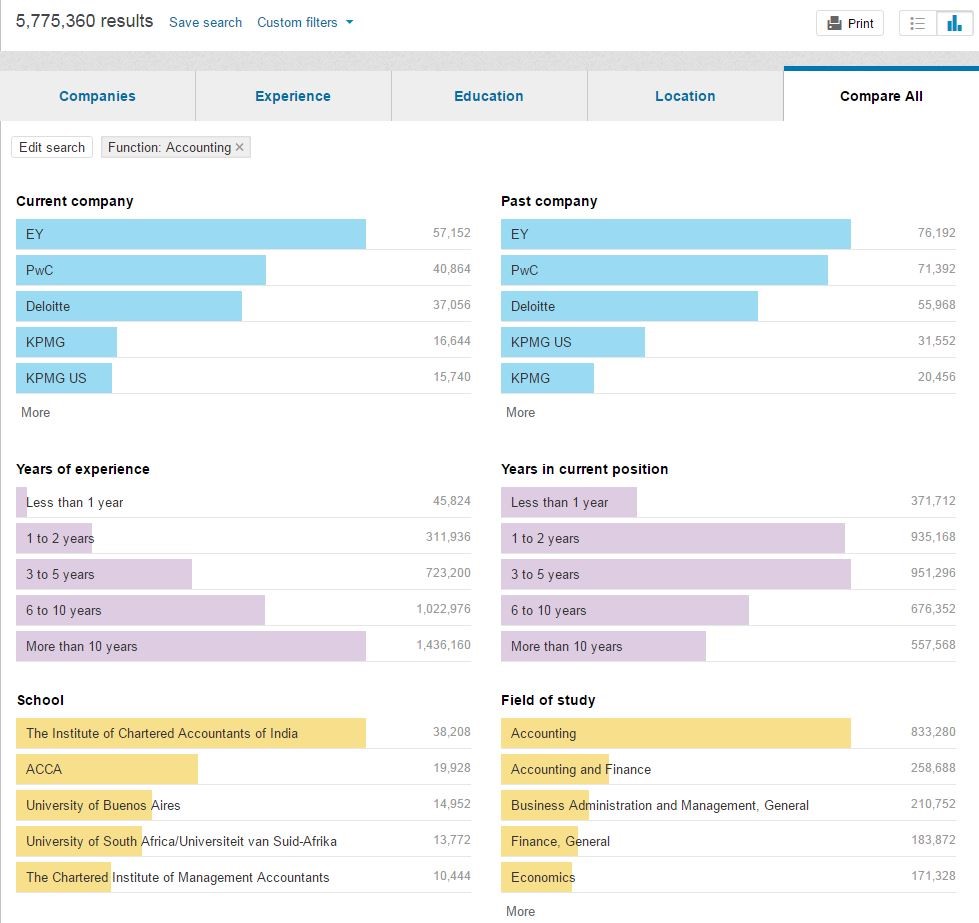Screen dimensions: 979x923
Task: Select The Chartered Institute of Management Accountants
Action: pyautogui.click(x=244, y=877)
